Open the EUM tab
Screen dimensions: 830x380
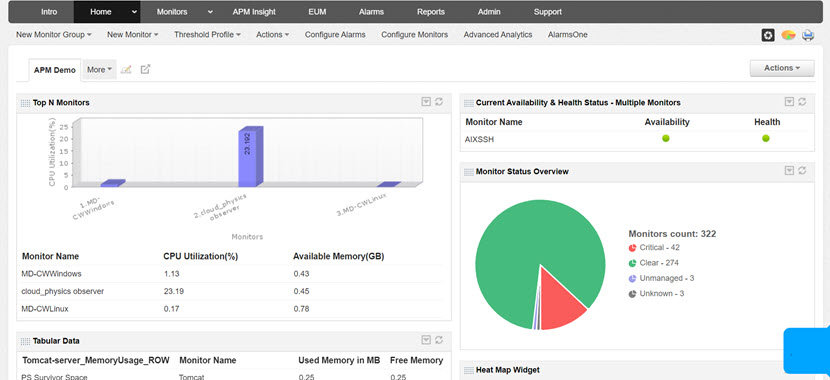317,12
